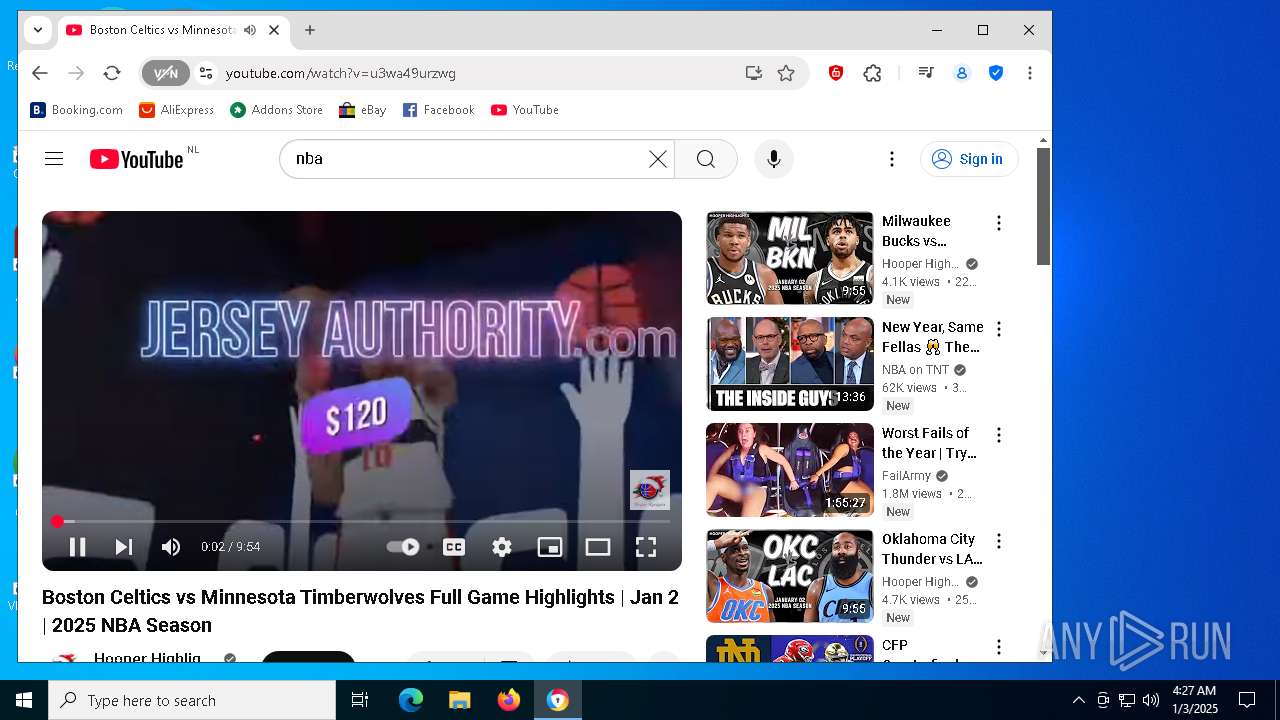
Task: Mute the video player volume
Action: 171,547
